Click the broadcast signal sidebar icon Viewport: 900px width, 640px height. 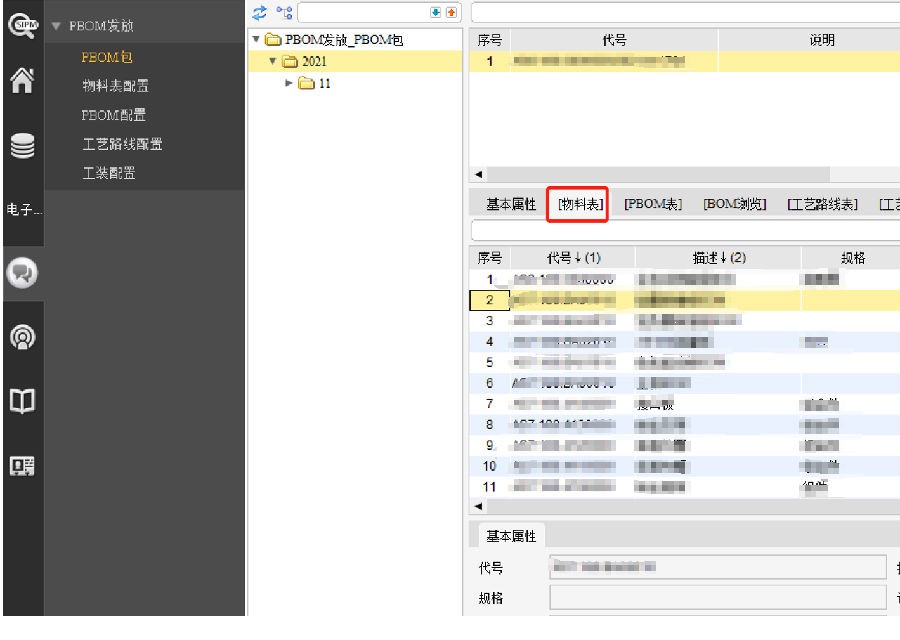[20, 337]
